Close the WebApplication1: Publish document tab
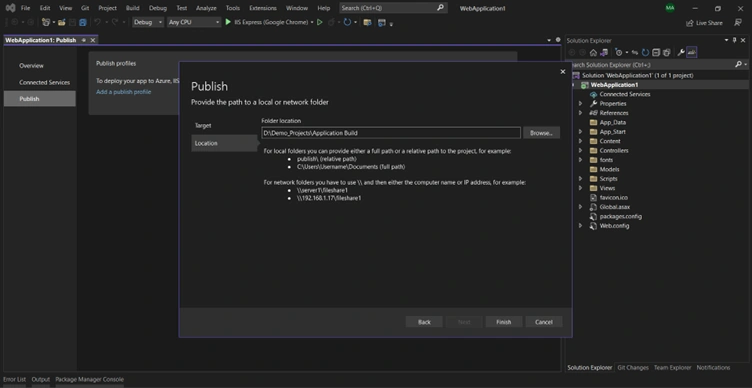Screen dimensions: 752x388 click(93, 40)
